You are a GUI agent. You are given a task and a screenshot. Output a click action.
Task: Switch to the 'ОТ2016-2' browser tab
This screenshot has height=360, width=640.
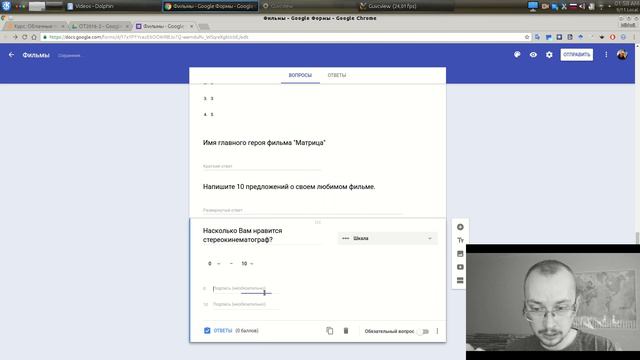(99, 26)
